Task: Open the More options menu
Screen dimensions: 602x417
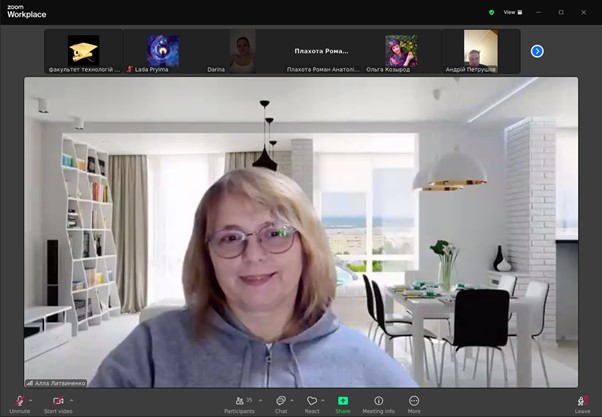Action: [414, 401]
